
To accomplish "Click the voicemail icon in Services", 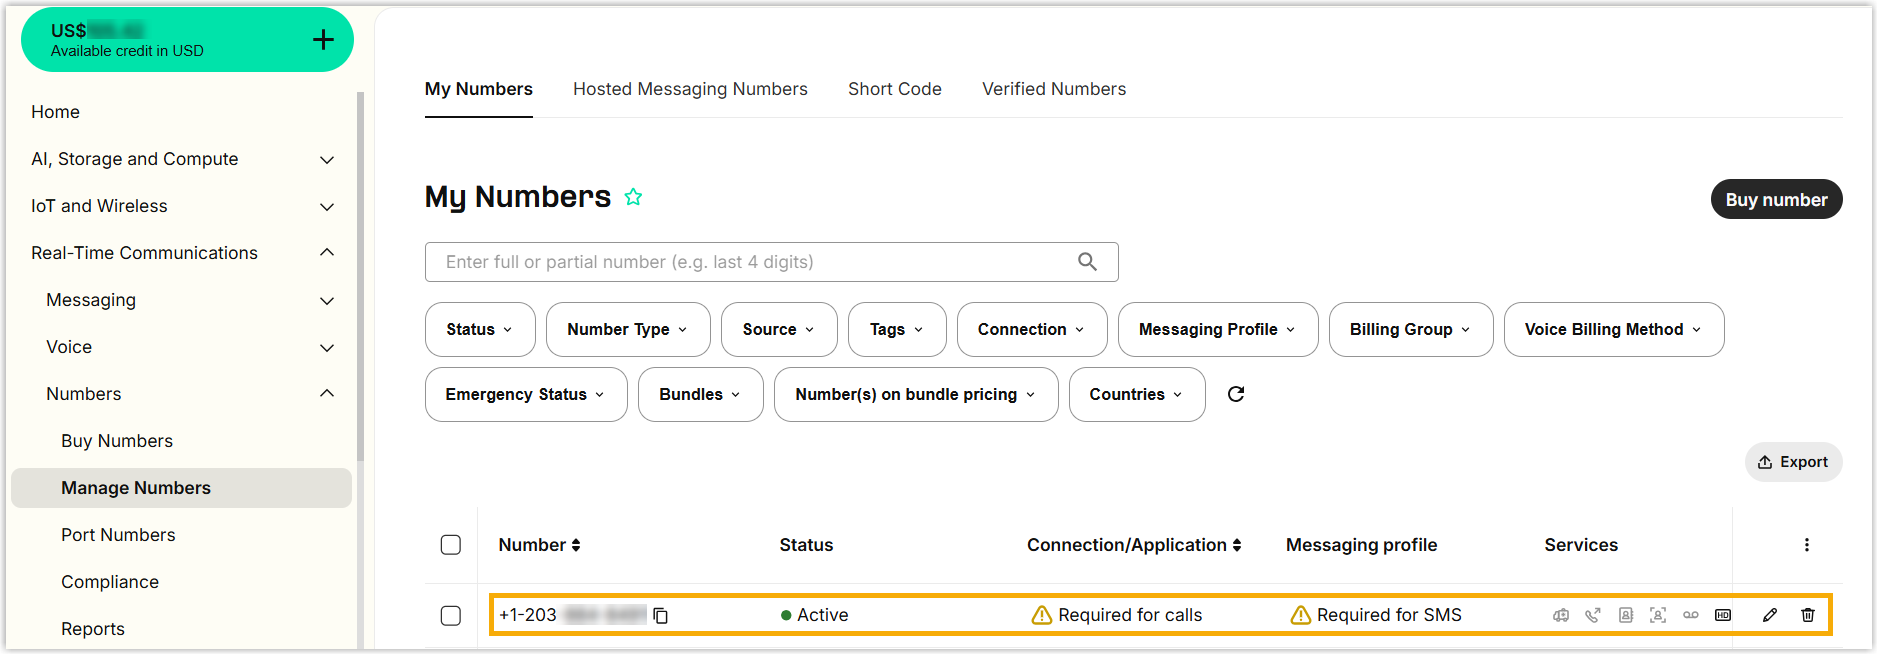I will pyautogui.click(x=1691, y=615).
